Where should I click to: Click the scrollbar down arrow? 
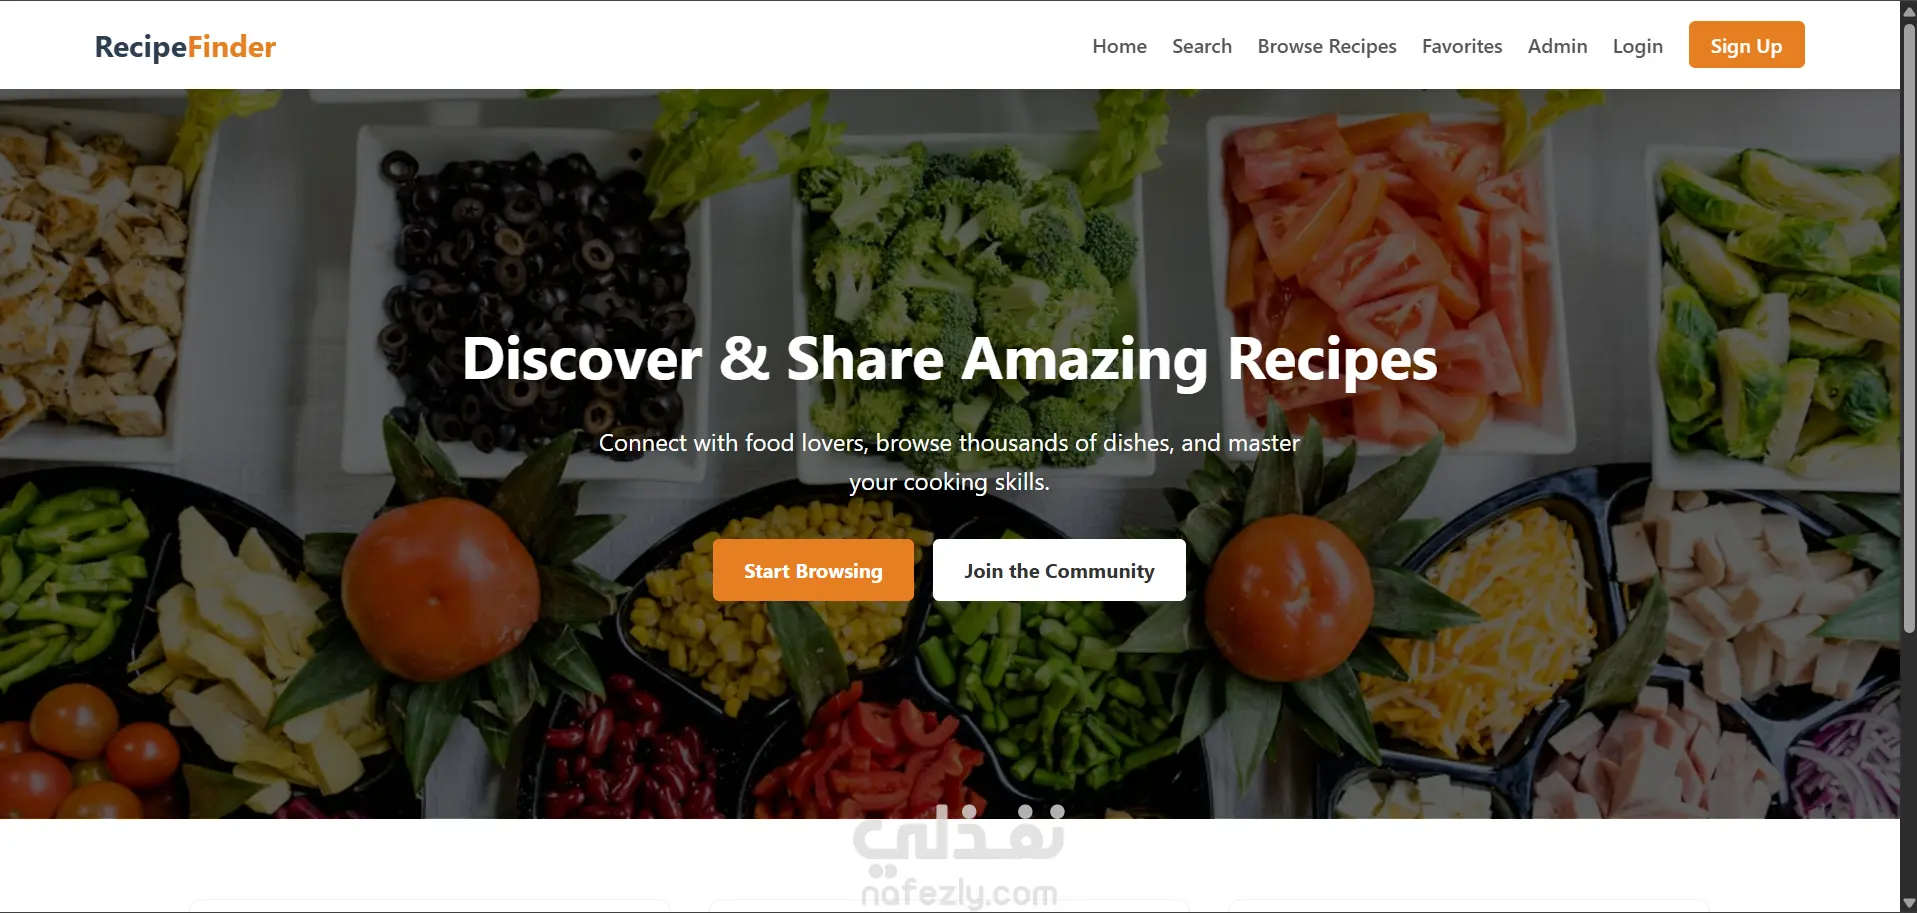point(1908,903)
